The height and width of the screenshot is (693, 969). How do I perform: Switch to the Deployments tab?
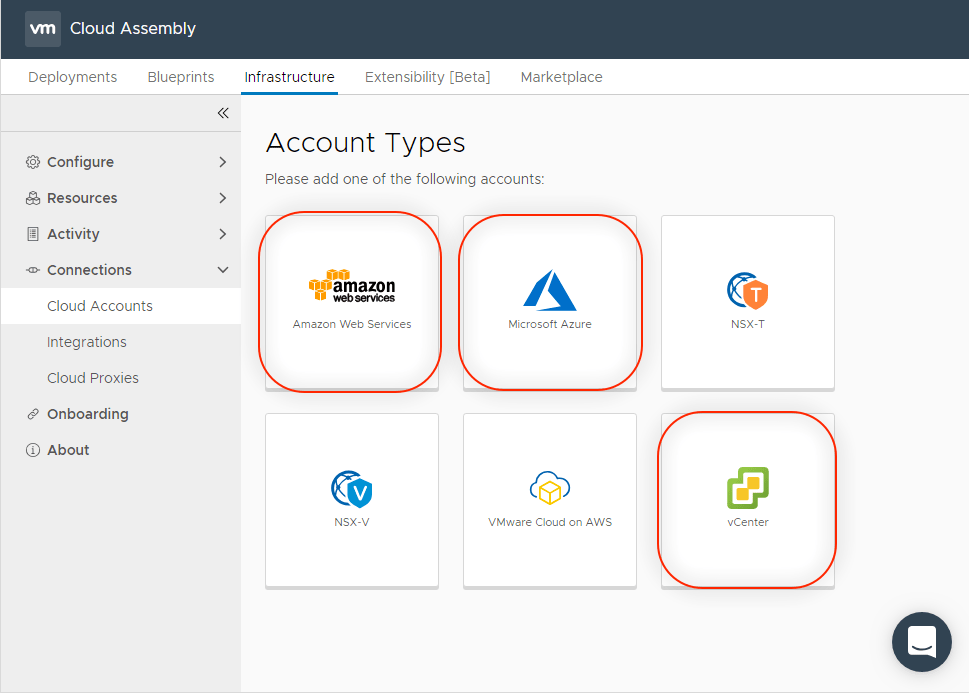72,77
